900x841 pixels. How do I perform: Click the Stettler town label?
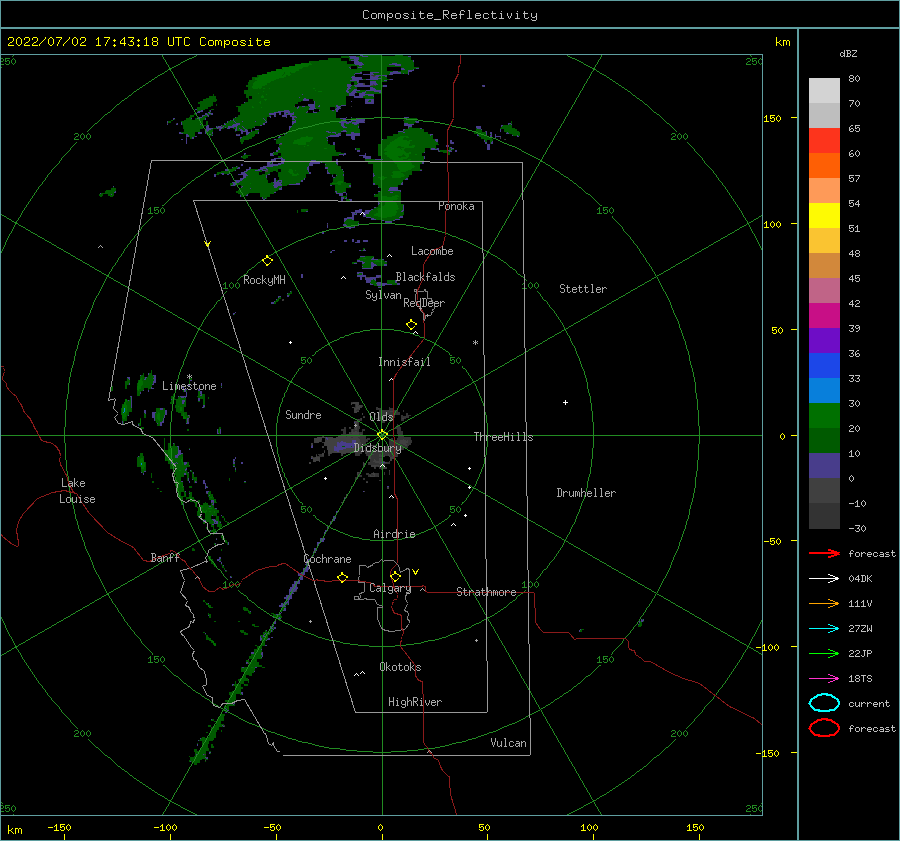tap(583, 289)
